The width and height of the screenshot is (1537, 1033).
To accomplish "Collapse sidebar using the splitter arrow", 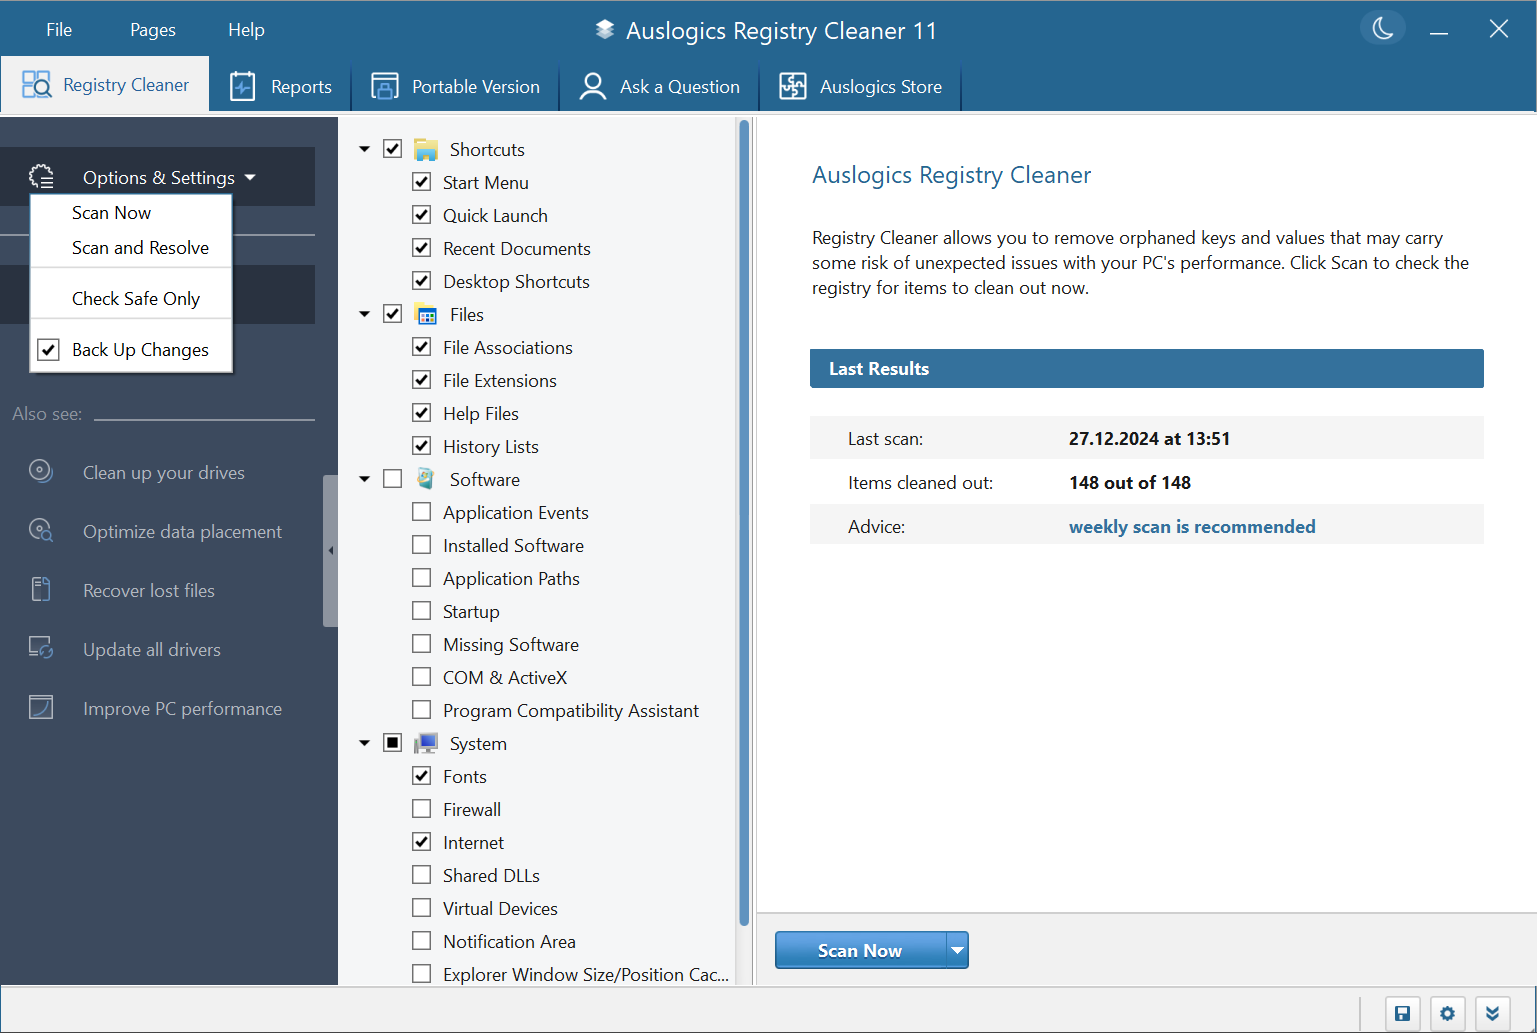I will click(330, 550).
